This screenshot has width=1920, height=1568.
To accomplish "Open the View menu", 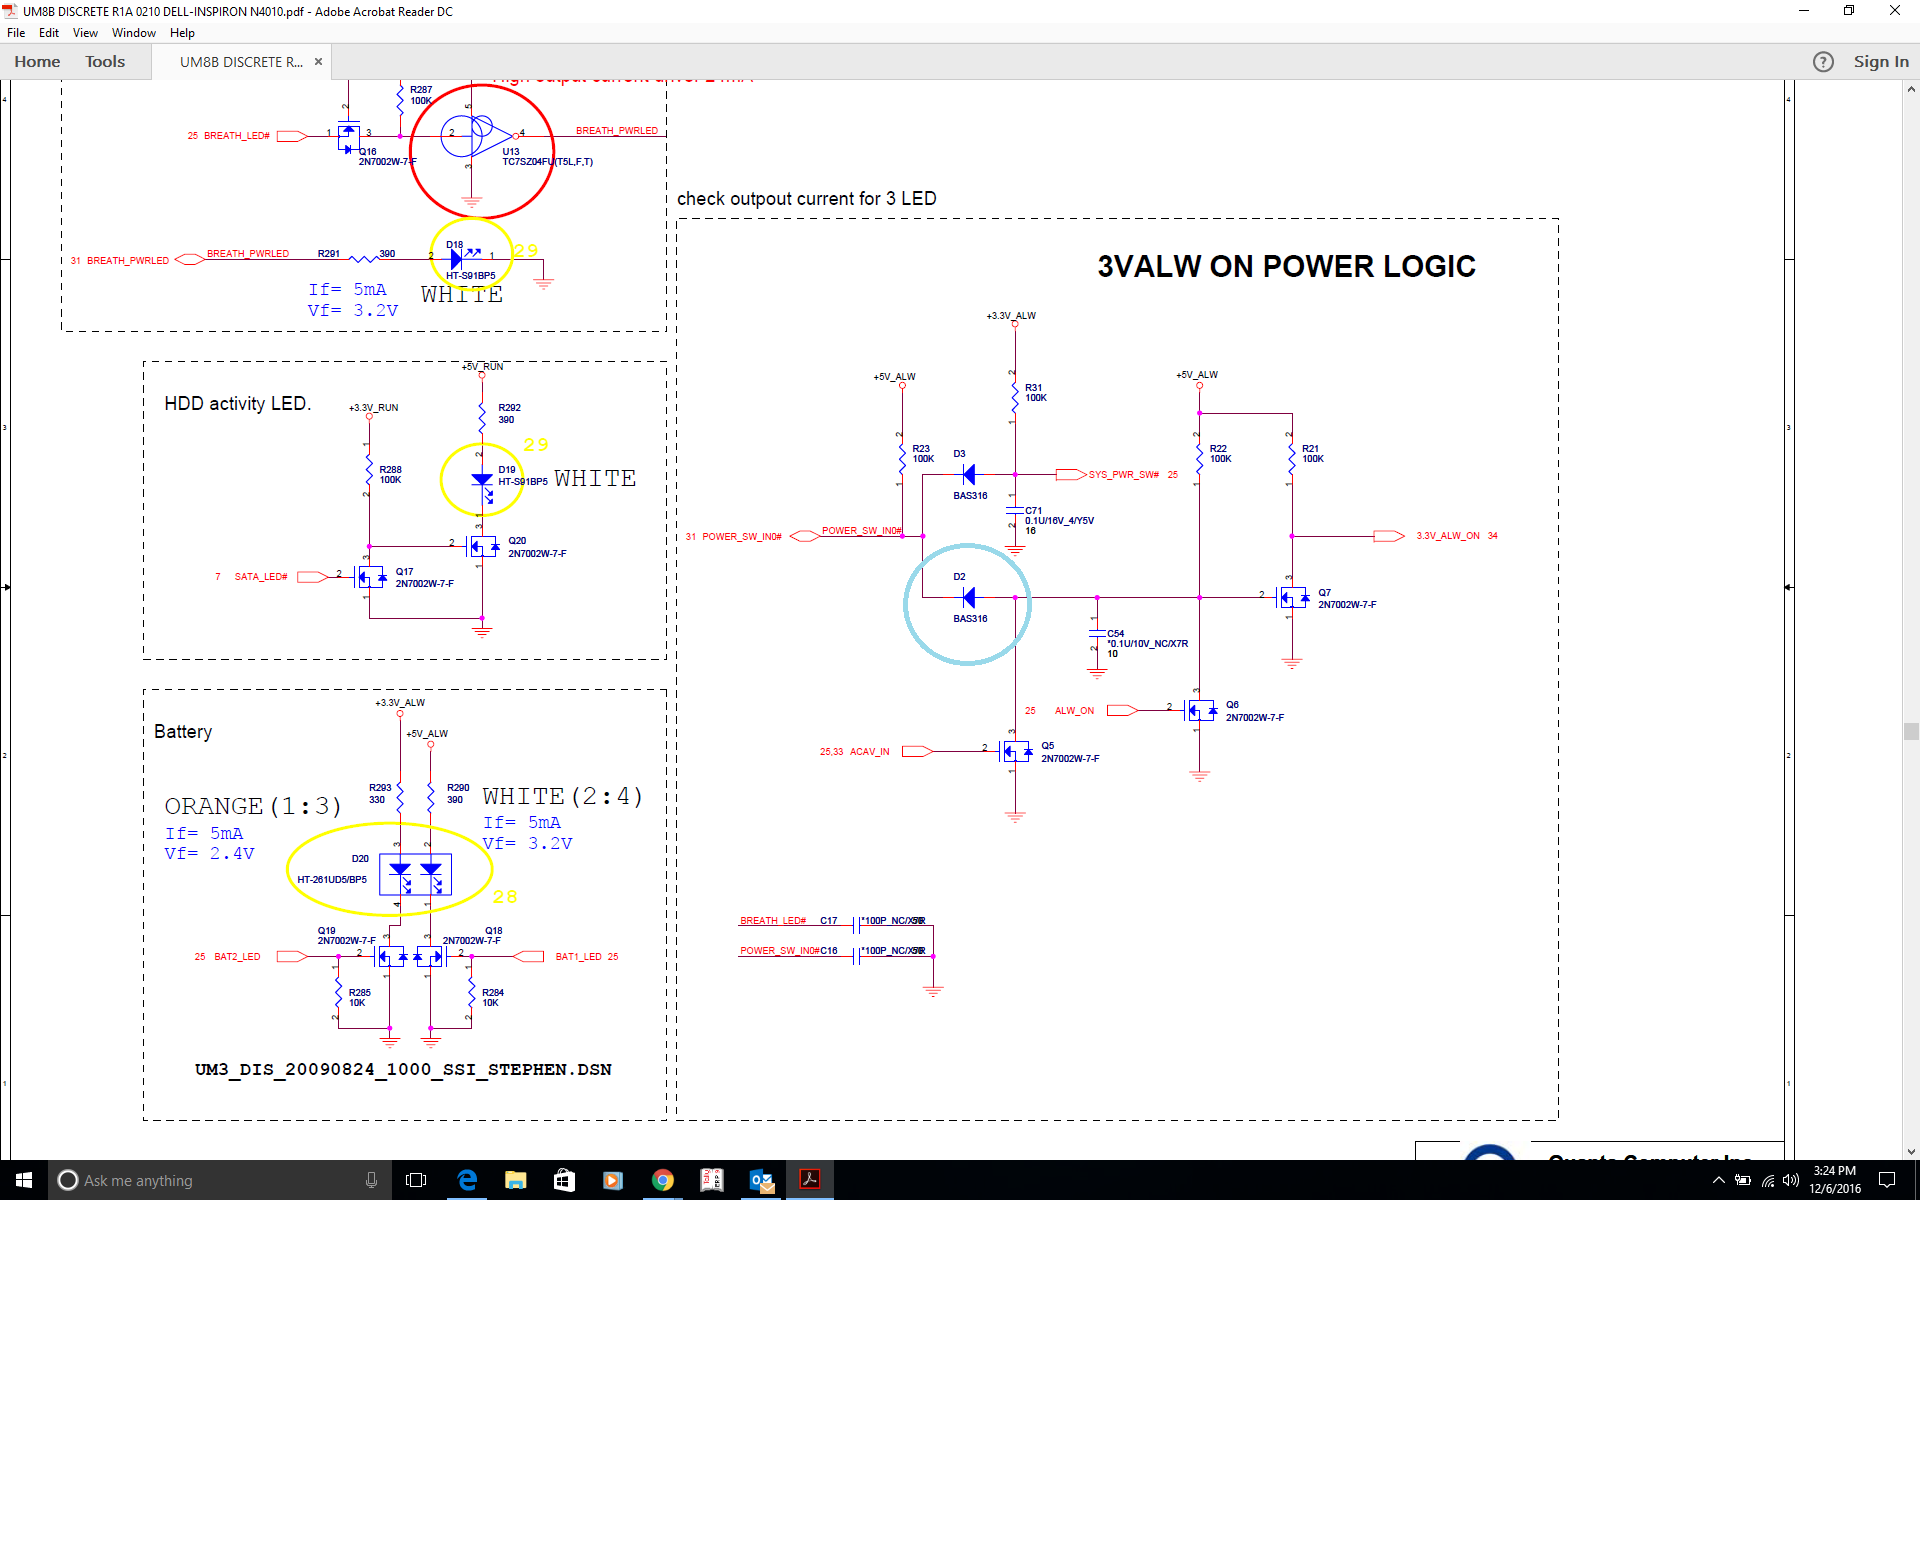I will click(x=85, y=33).
